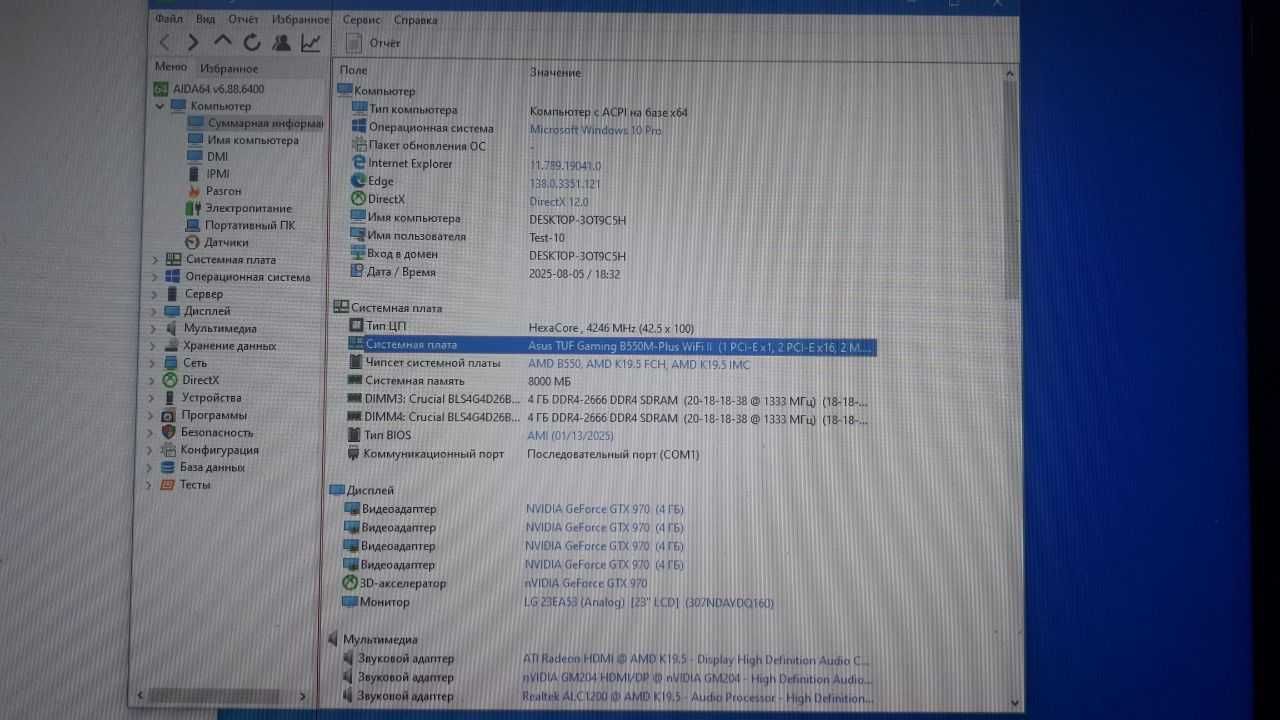Click the Edge browser icon in the list
The image size is (1280, 720).
[359, 181]
